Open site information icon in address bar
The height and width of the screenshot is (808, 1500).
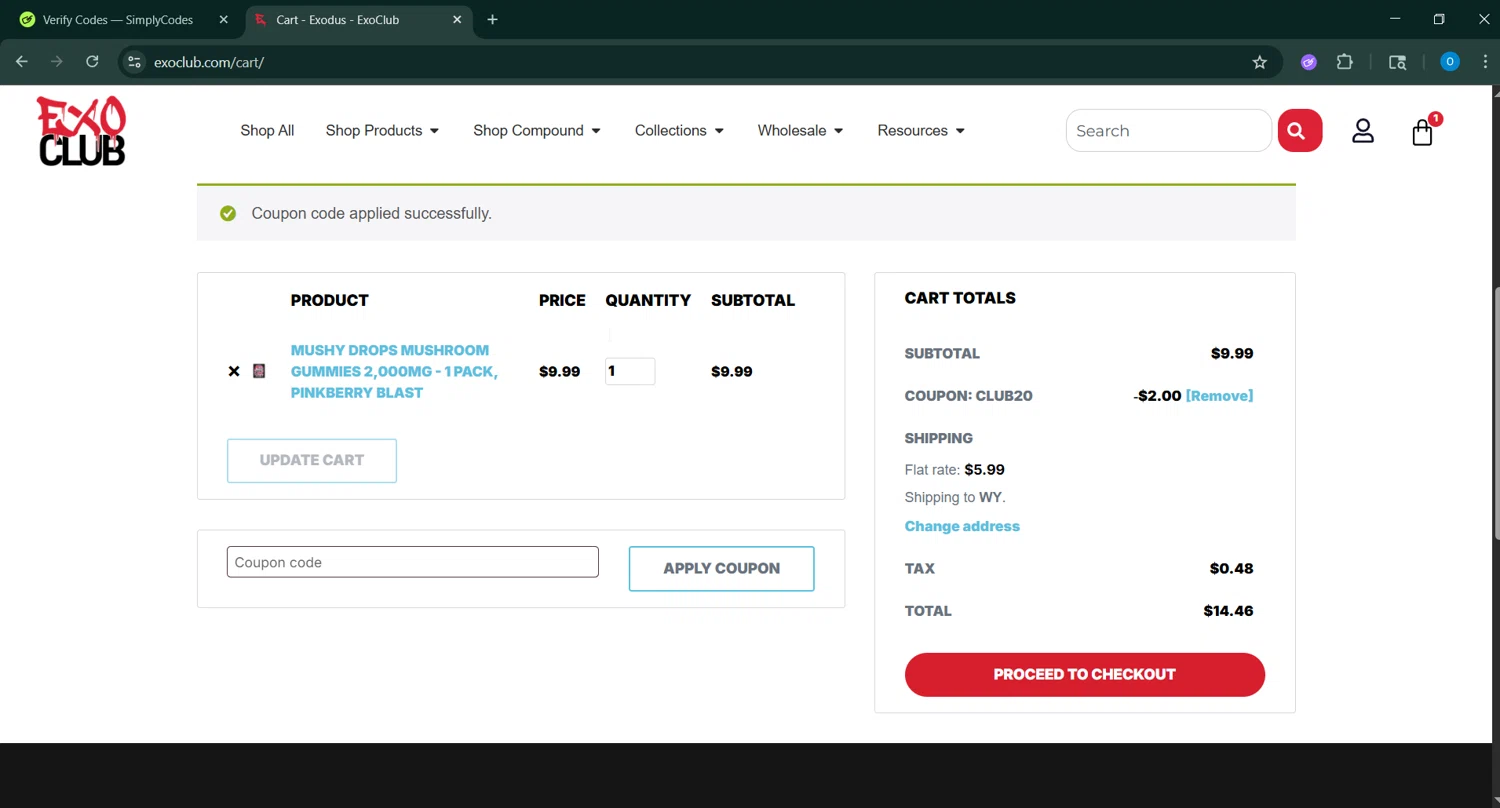point(135,62)
